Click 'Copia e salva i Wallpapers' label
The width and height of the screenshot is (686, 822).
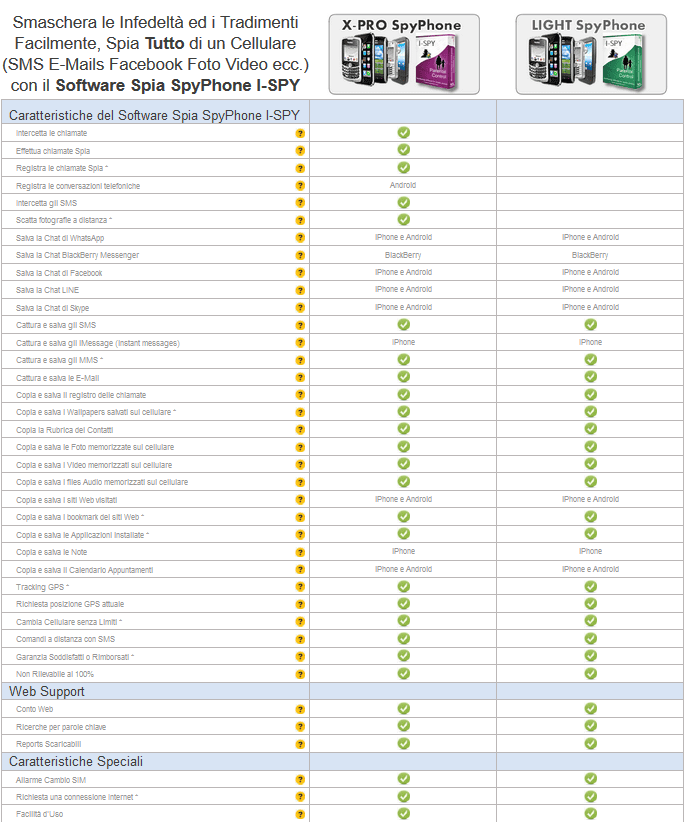pos(96,412)
